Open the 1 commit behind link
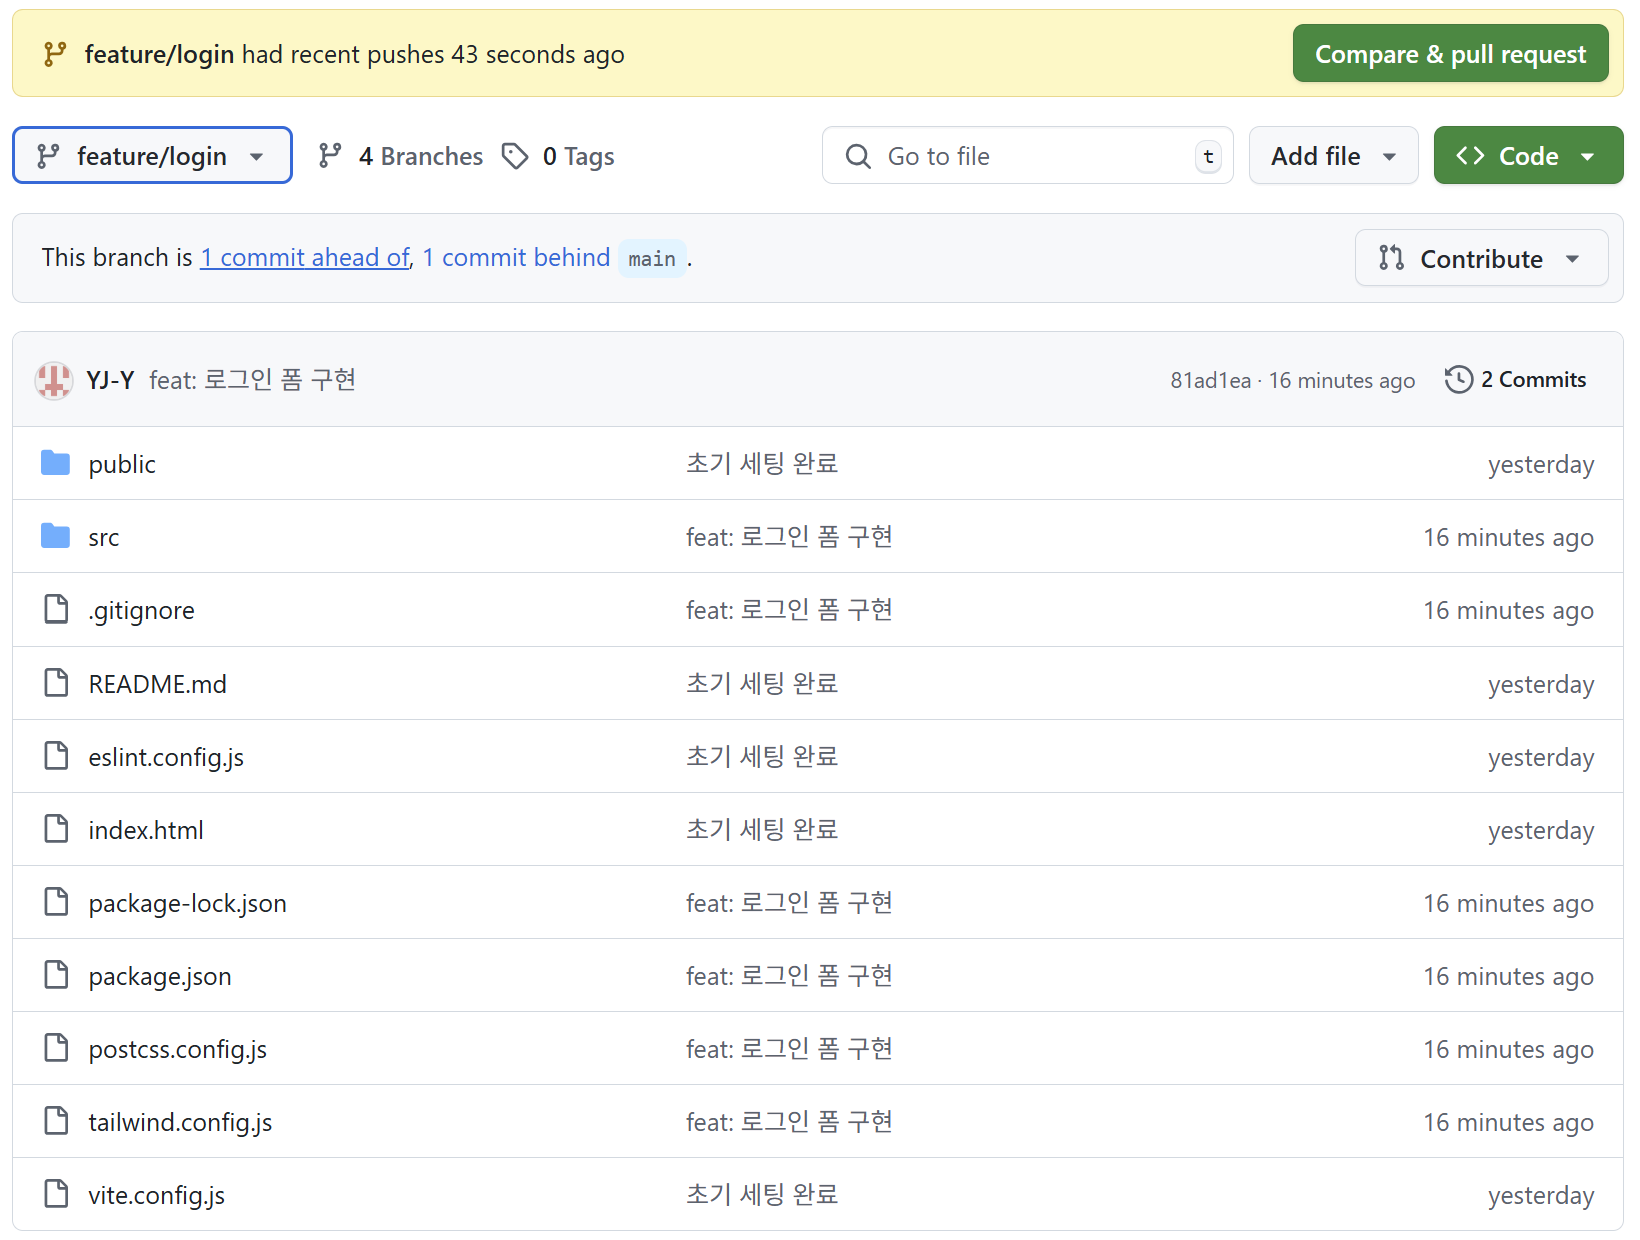The image size is (1640, 1240). [x=516, y=257]
